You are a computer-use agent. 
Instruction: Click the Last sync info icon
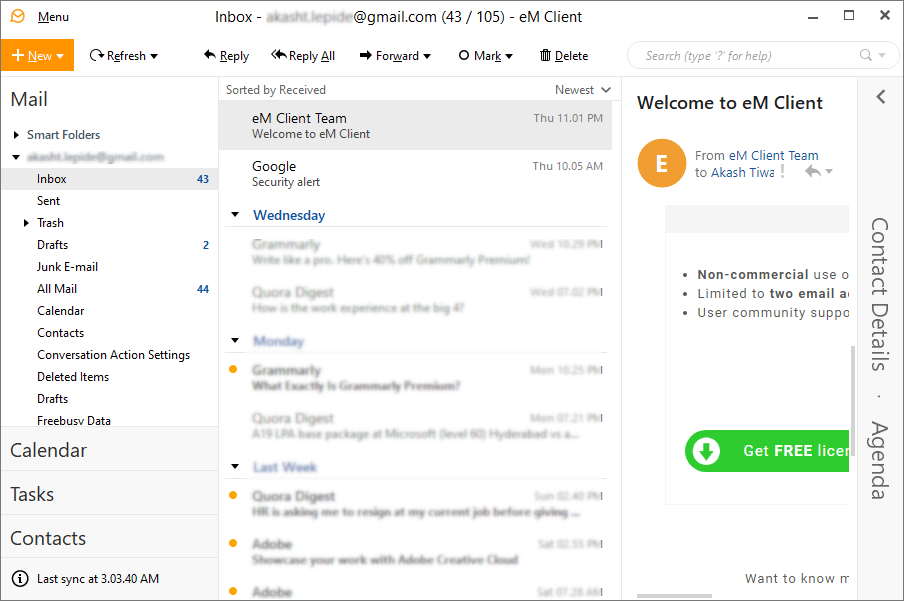tap(20, 579)
